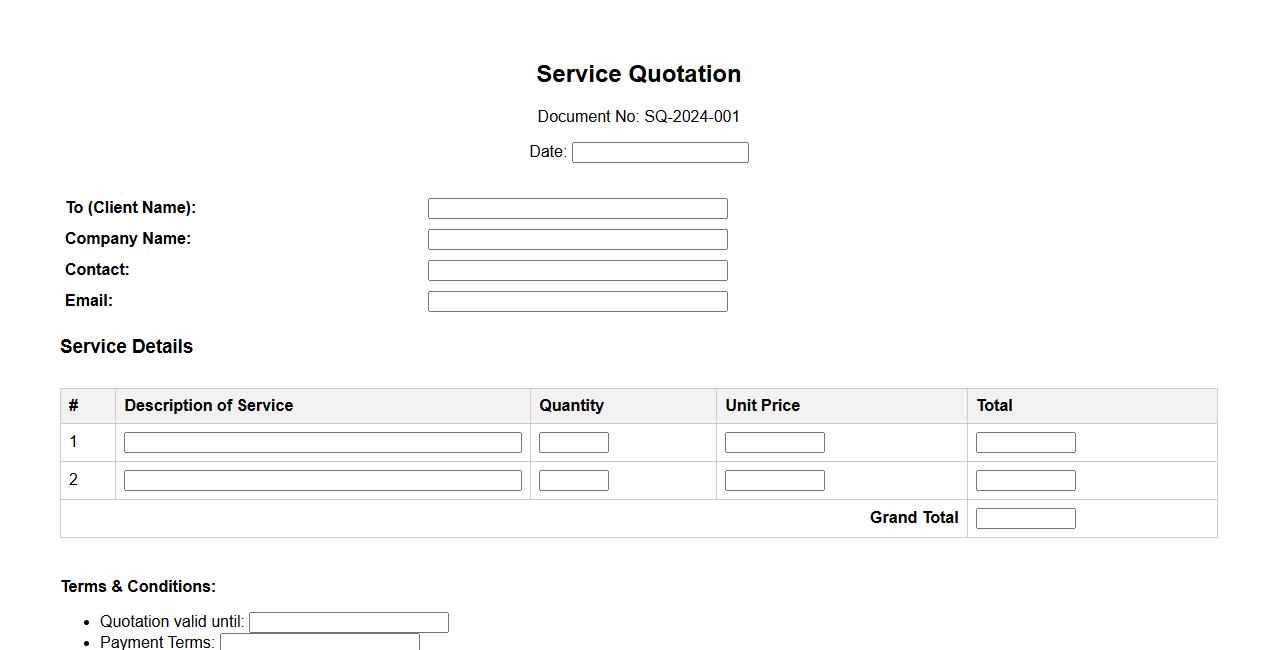Select the Contact input box
The width and height of the screenshot is (1278, 650).
pyautogui.click(x=577, y=270)
